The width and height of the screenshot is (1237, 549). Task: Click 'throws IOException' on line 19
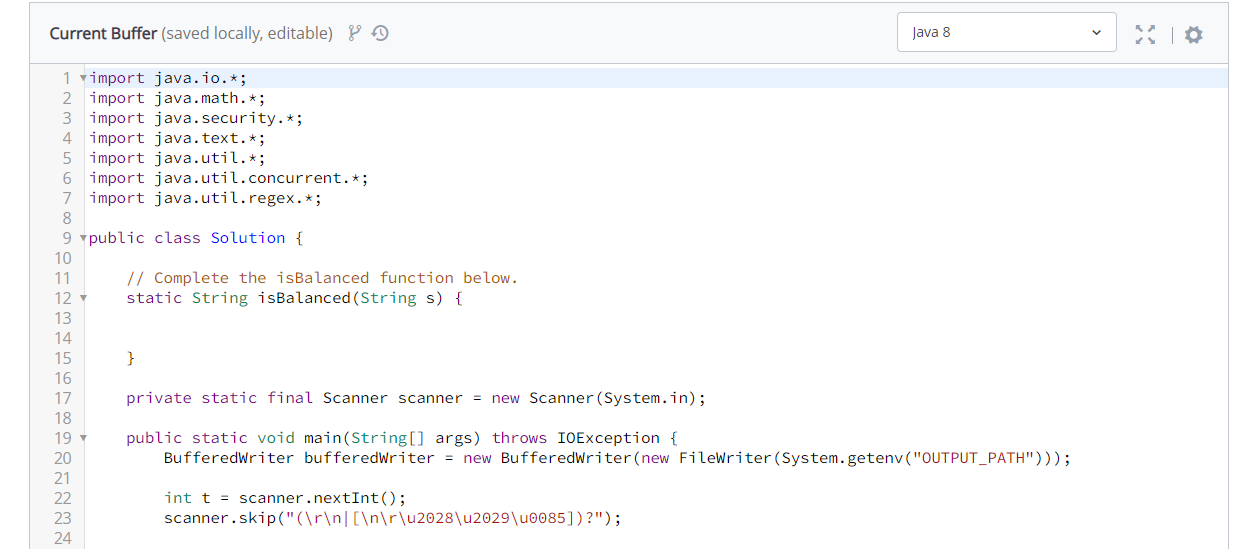click(x=576, y=438)
